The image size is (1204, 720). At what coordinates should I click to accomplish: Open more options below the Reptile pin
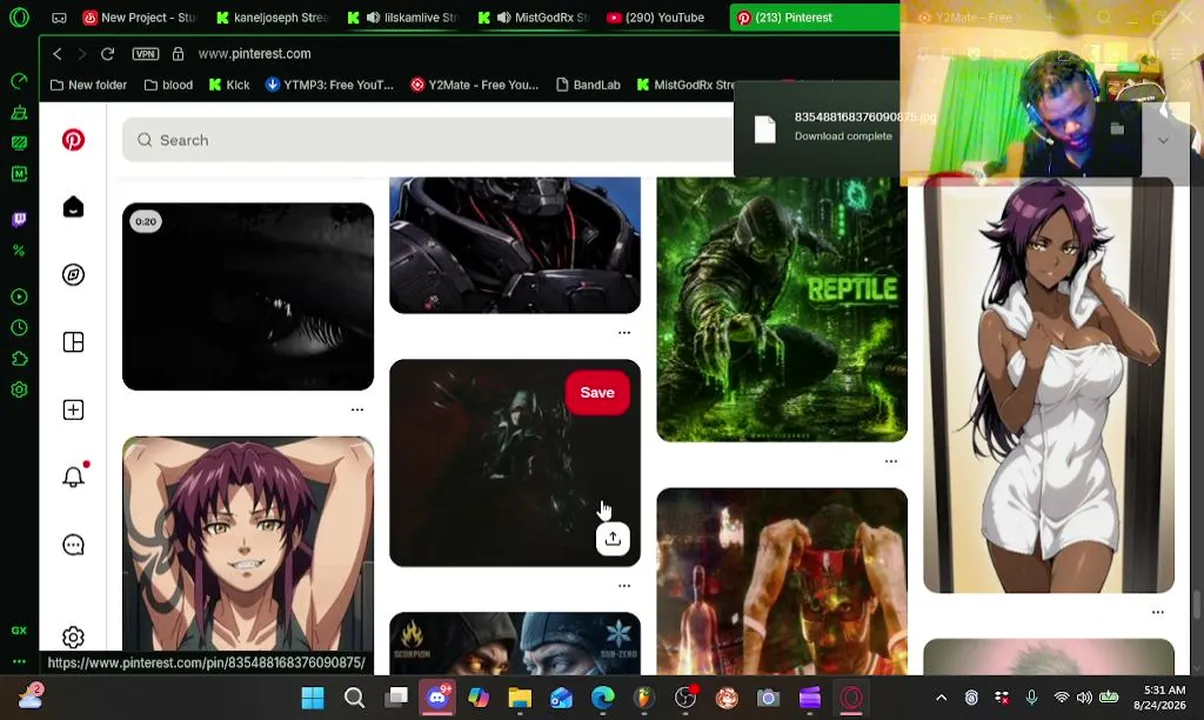(891, 461)
